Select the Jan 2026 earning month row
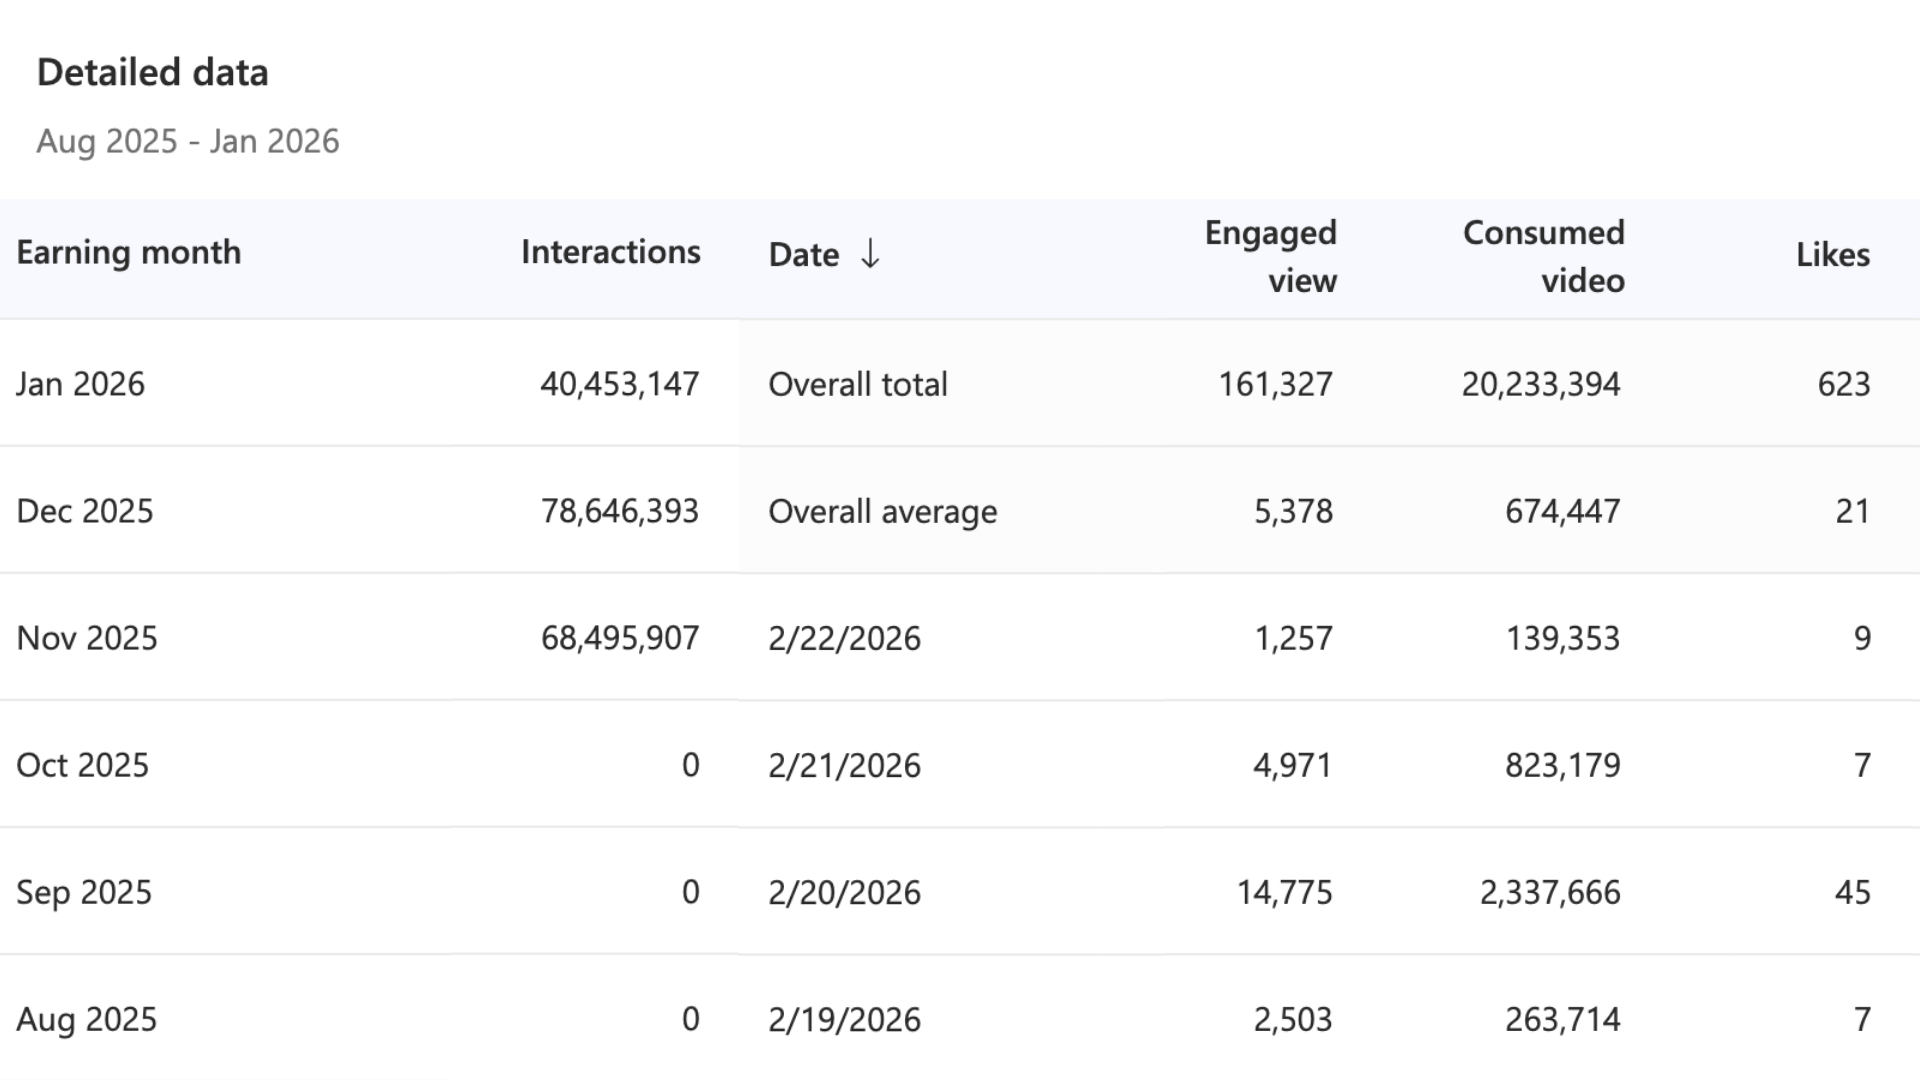This screenshot has height=1080, width=1920. point(81,384)
